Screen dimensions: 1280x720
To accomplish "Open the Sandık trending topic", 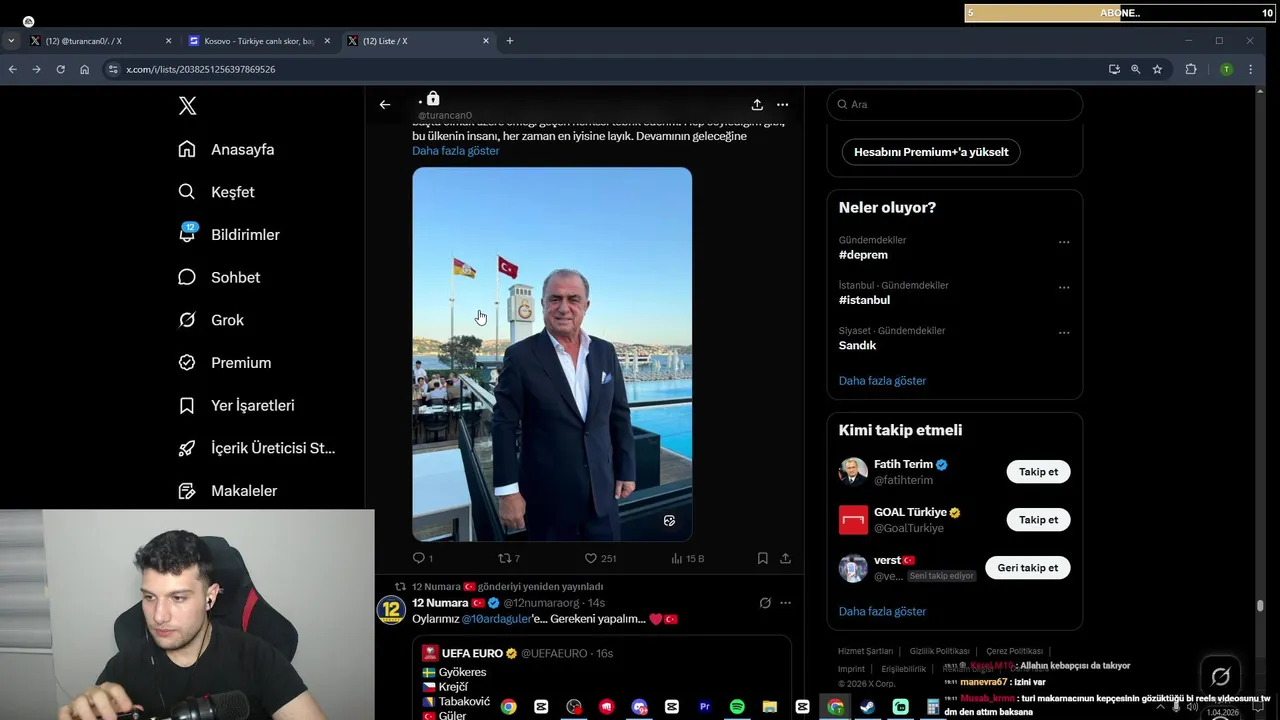I will tap(857, 345).
